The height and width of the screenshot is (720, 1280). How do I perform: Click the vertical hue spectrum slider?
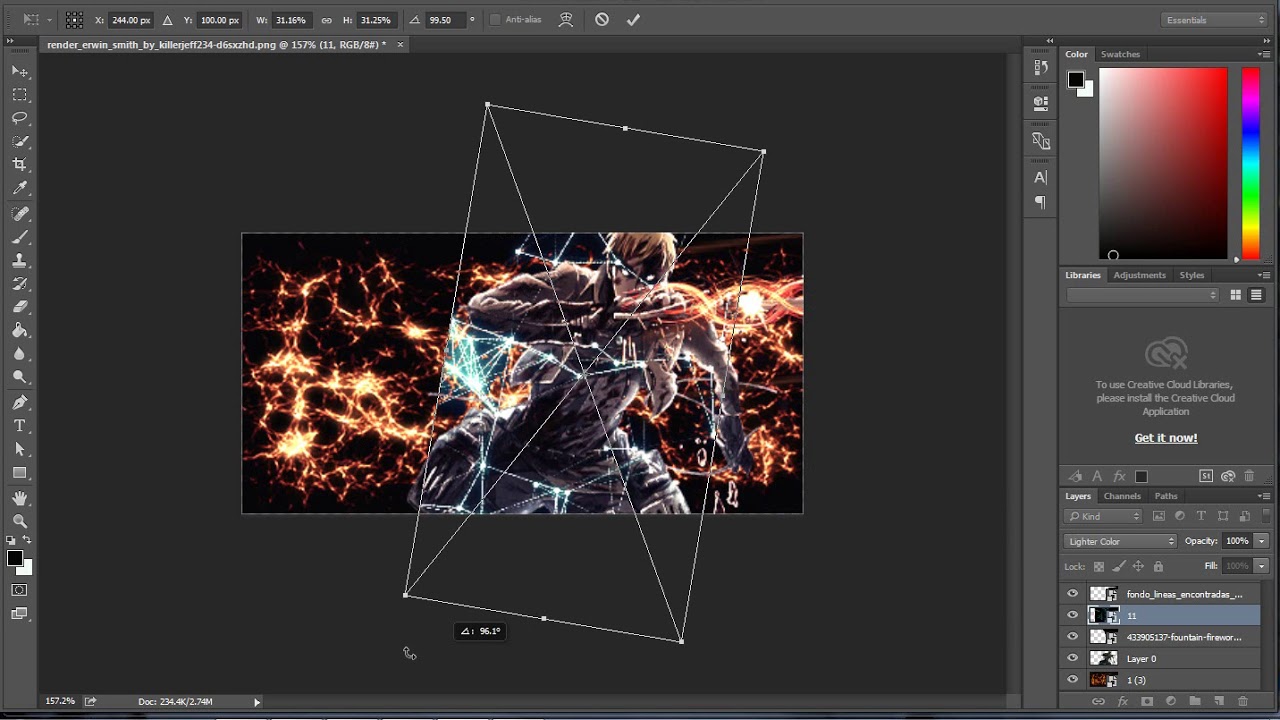1250,163
